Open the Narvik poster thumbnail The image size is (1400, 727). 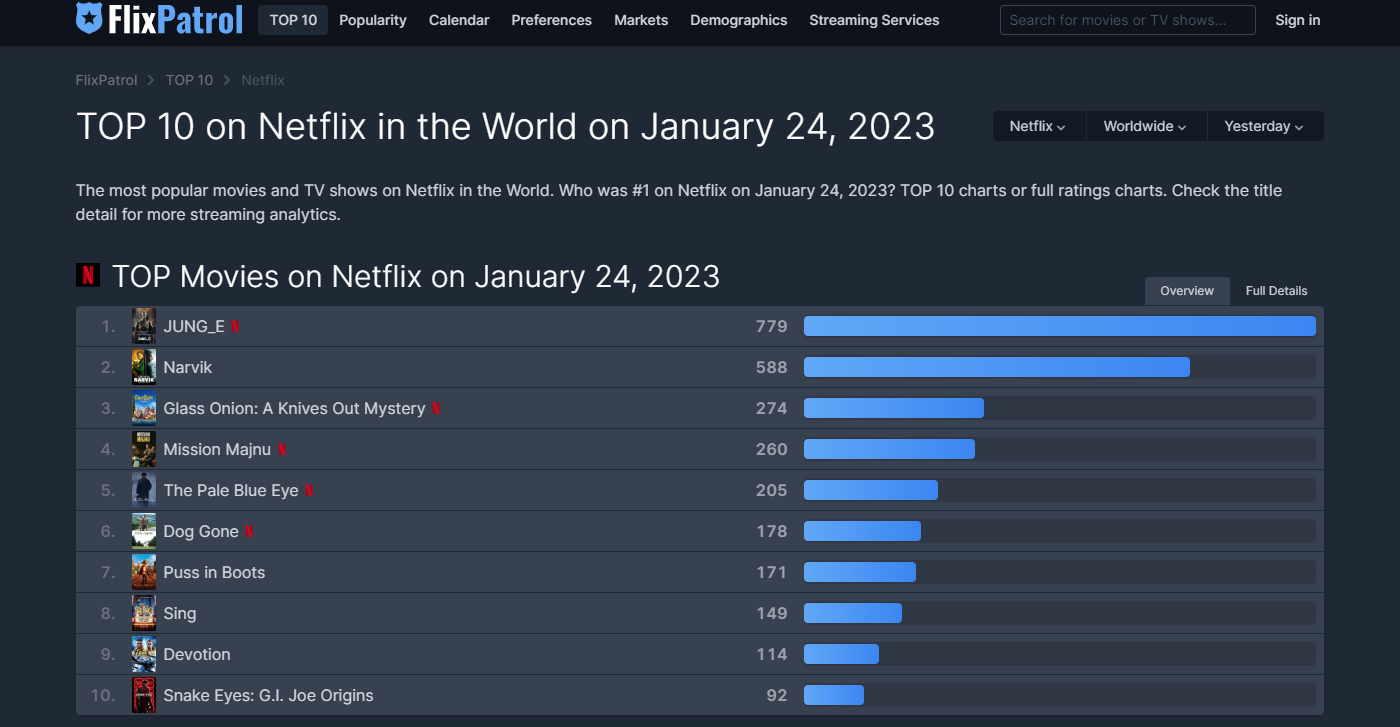pyautogui.click(x=144, y=367)
